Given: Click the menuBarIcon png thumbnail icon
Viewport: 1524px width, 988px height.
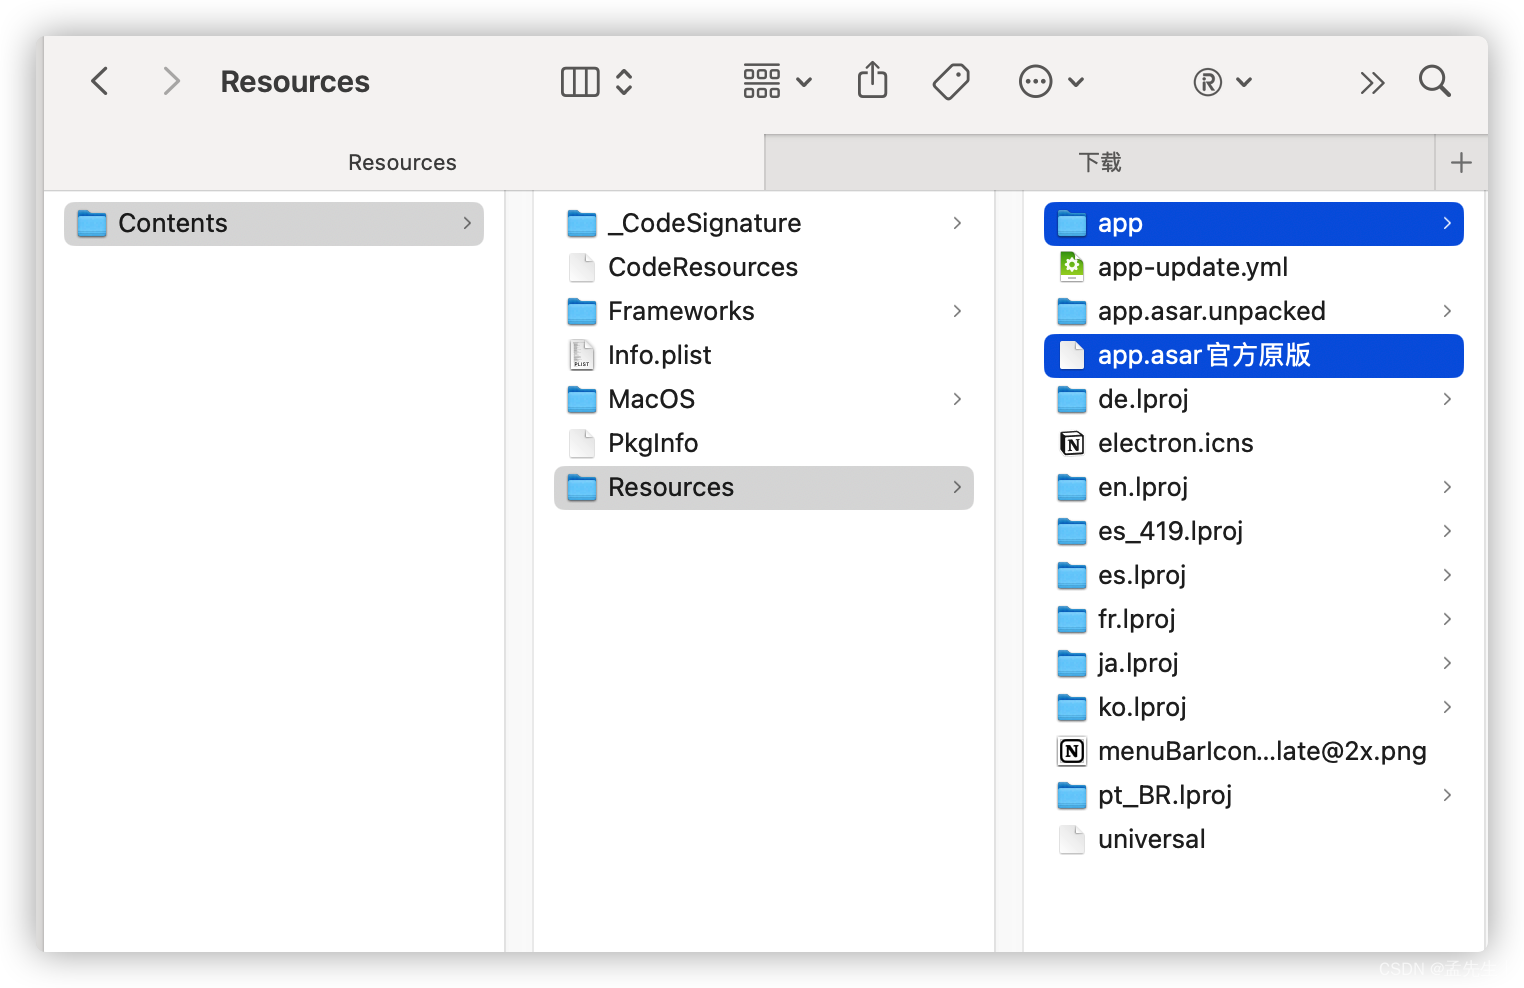Looking at the screenshot, I should [1072, 751].
